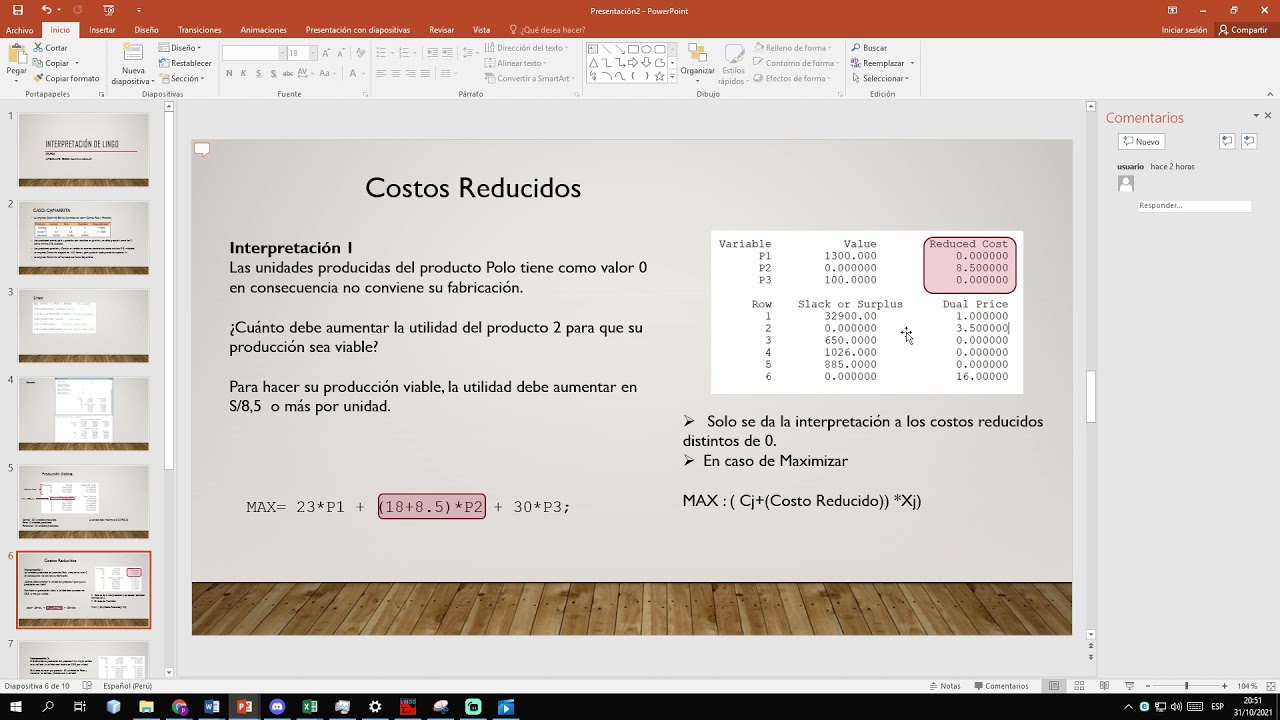Expand the shapes gallery more arrow
This screenshot has width=1280, height=720.
click(x=672, y=76)
